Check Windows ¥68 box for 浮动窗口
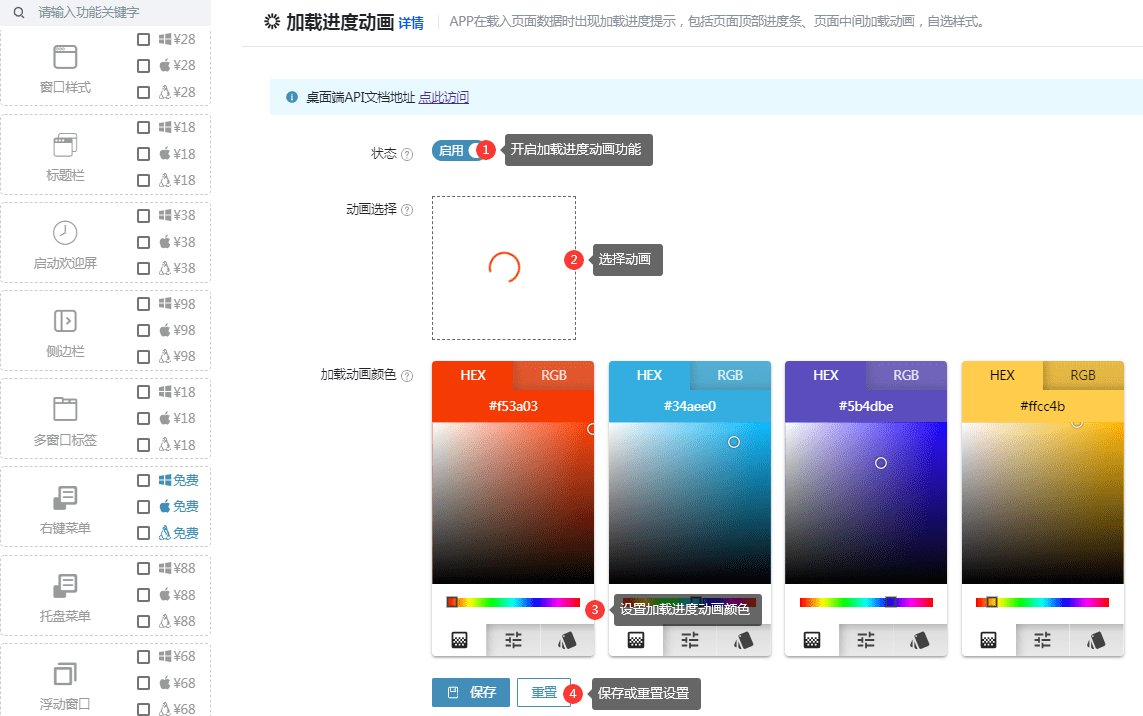This screenshot has width=1143, height=716. [144, 657]
